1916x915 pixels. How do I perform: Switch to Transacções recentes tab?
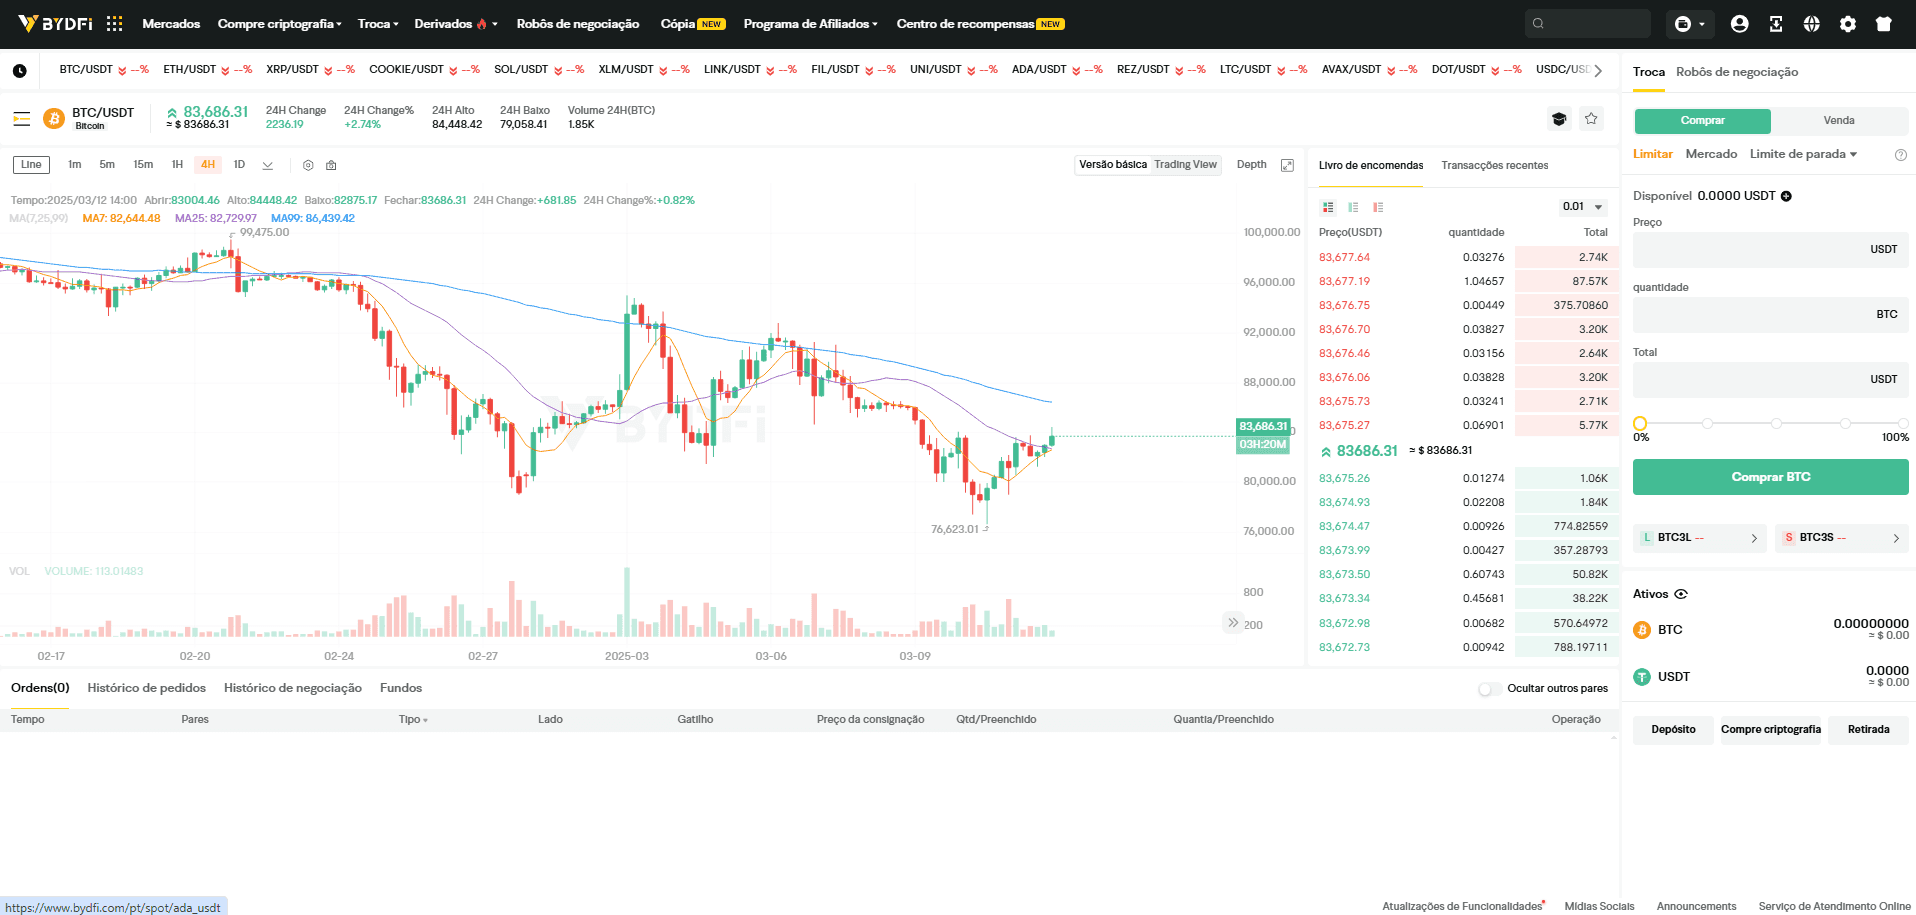(x=1494, y=166)
